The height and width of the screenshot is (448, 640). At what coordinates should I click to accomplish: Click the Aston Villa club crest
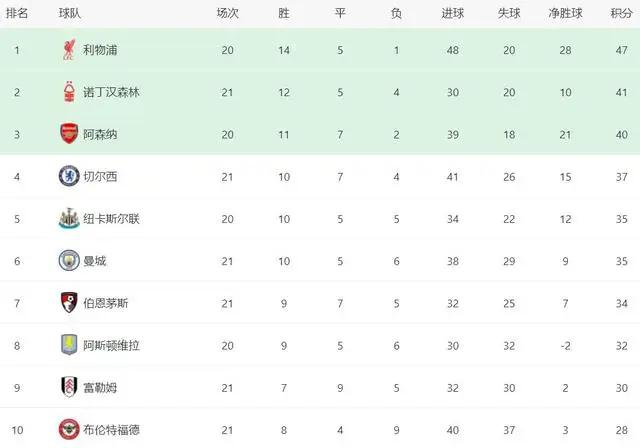click(68, 345)
